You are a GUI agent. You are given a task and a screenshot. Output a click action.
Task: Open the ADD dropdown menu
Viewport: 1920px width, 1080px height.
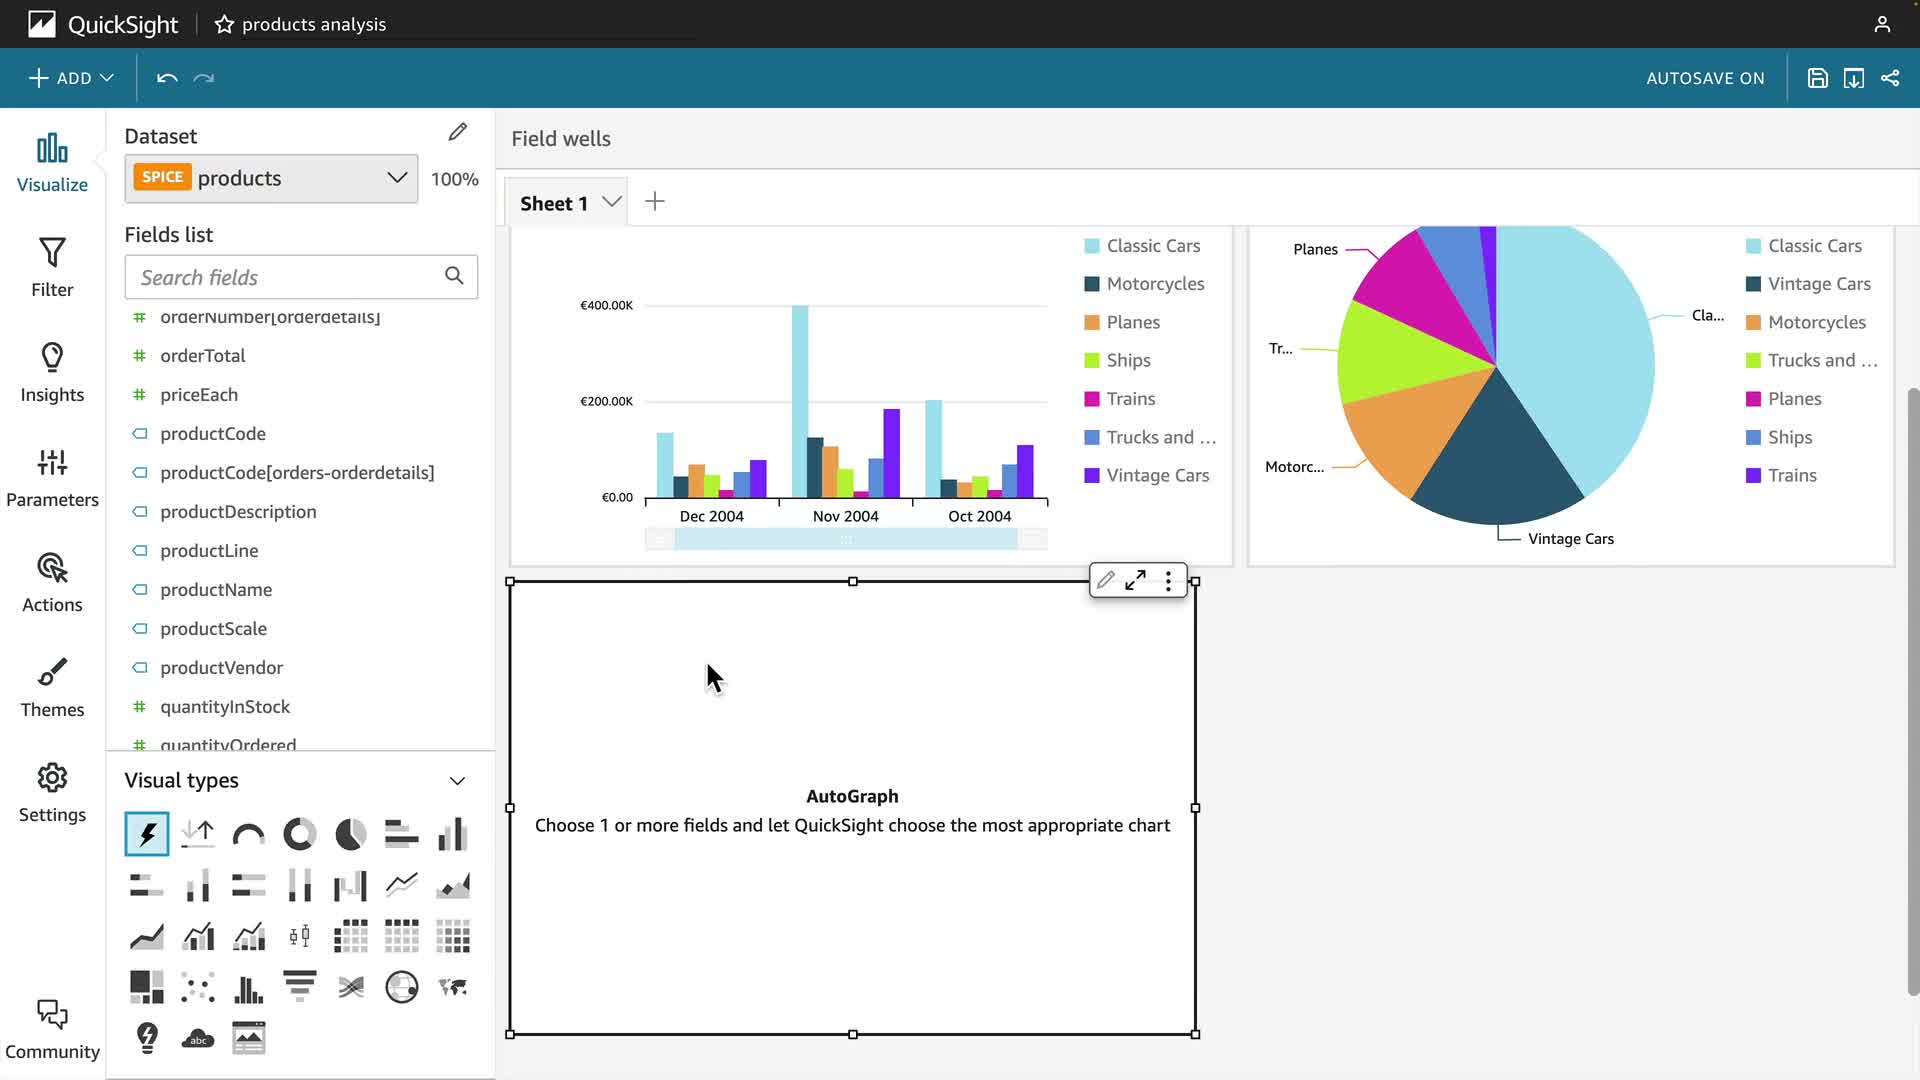(71, 78)
